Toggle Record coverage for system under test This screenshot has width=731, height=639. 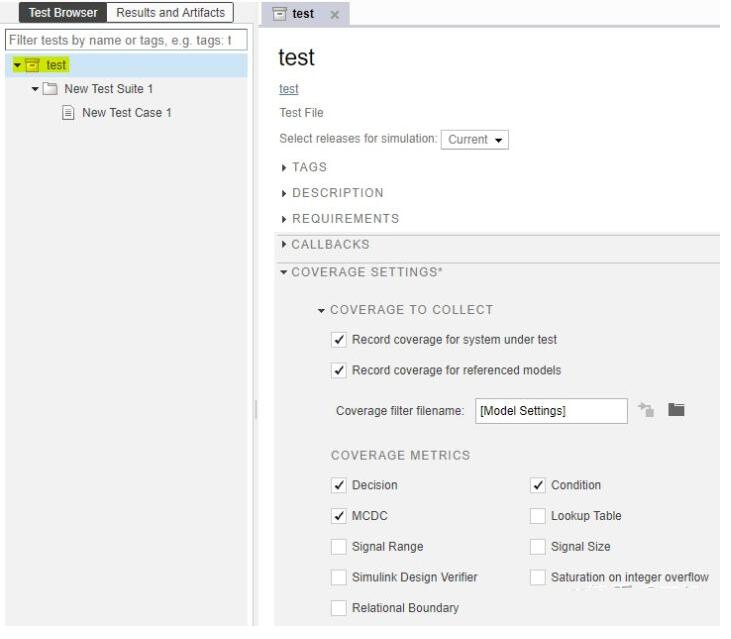pos(339,340)
